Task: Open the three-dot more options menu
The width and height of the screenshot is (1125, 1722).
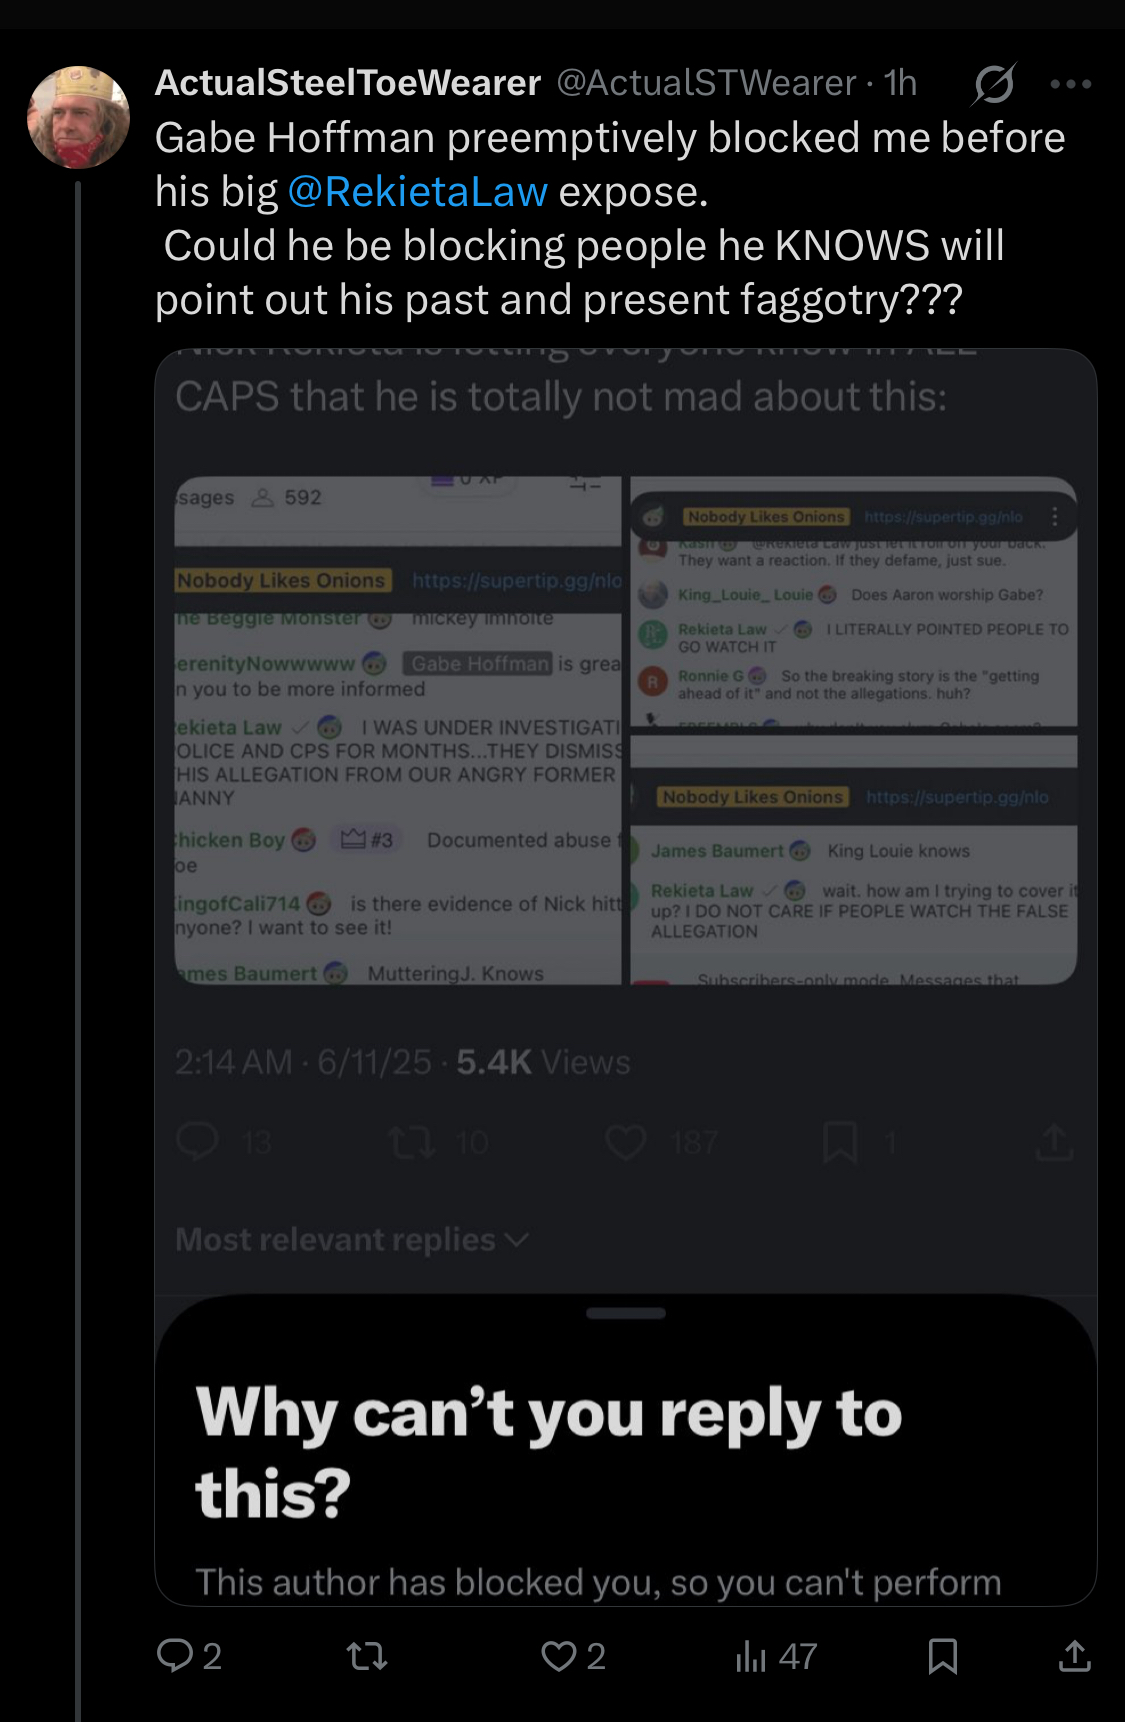Action: coord(1070,84)
